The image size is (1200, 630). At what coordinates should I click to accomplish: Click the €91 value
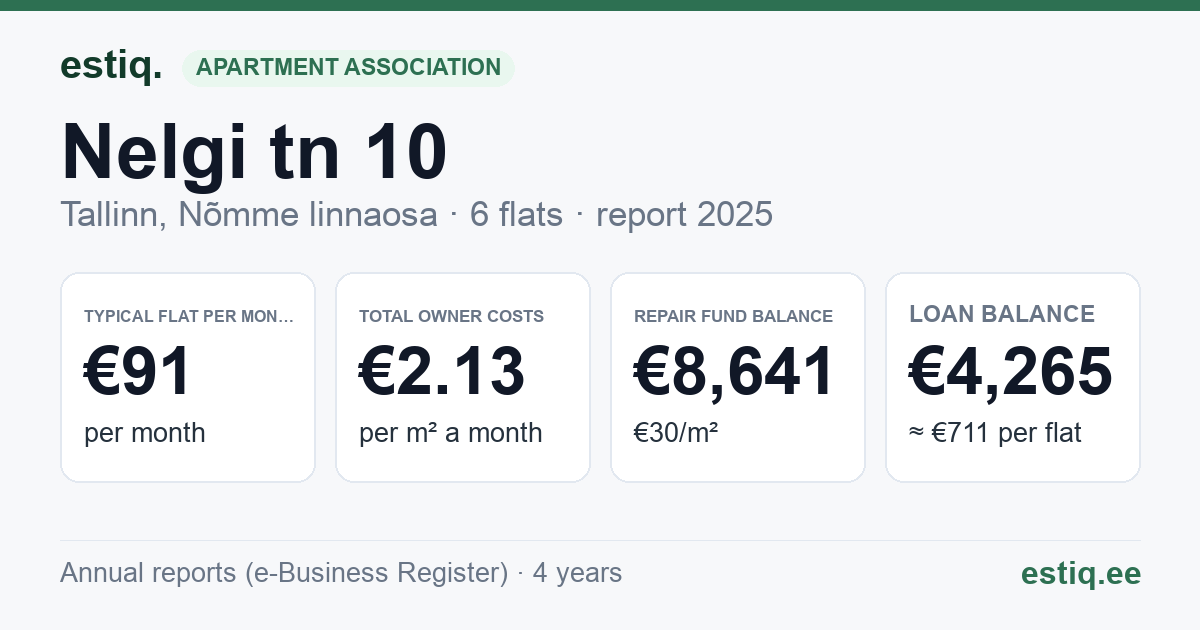137,371
